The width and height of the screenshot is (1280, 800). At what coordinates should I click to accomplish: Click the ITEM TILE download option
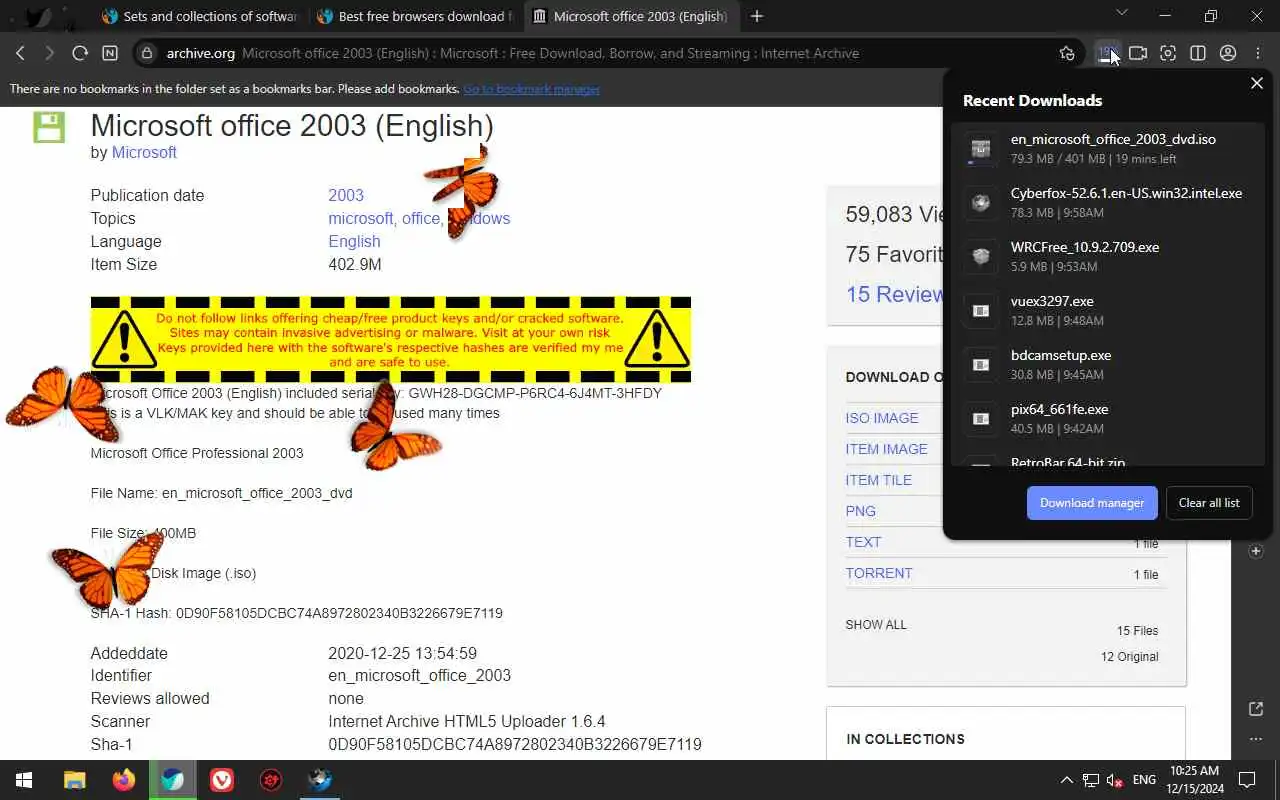tap(879, 480)
